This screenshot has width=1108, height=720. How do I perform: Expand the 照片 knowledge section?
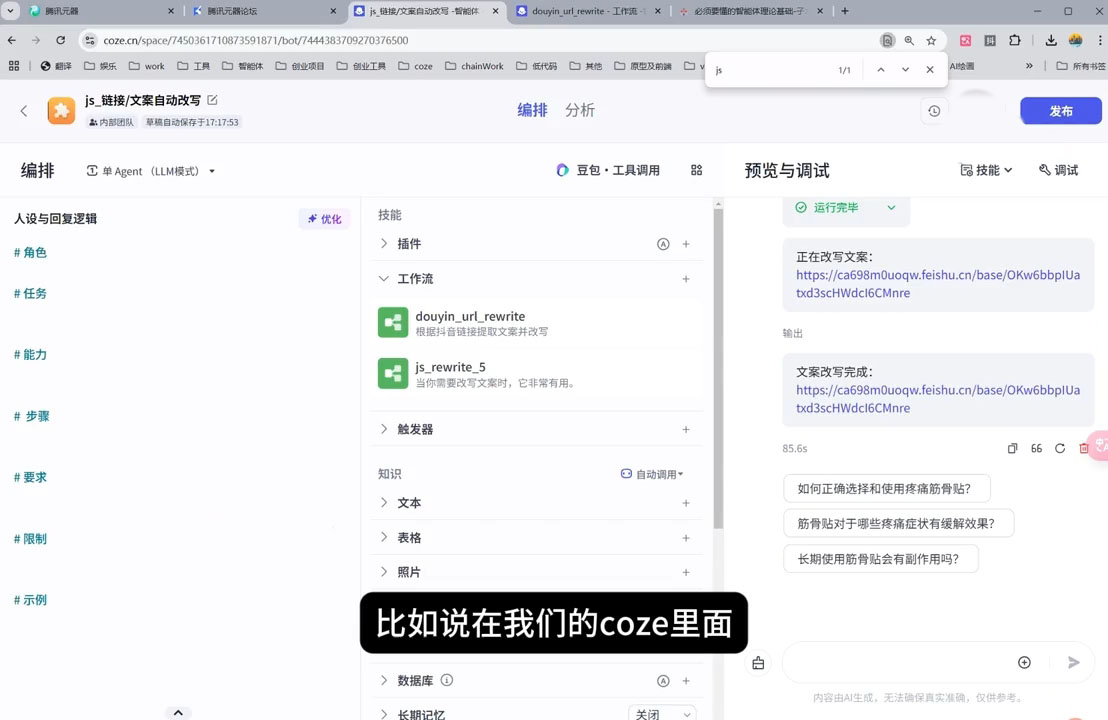384,572
